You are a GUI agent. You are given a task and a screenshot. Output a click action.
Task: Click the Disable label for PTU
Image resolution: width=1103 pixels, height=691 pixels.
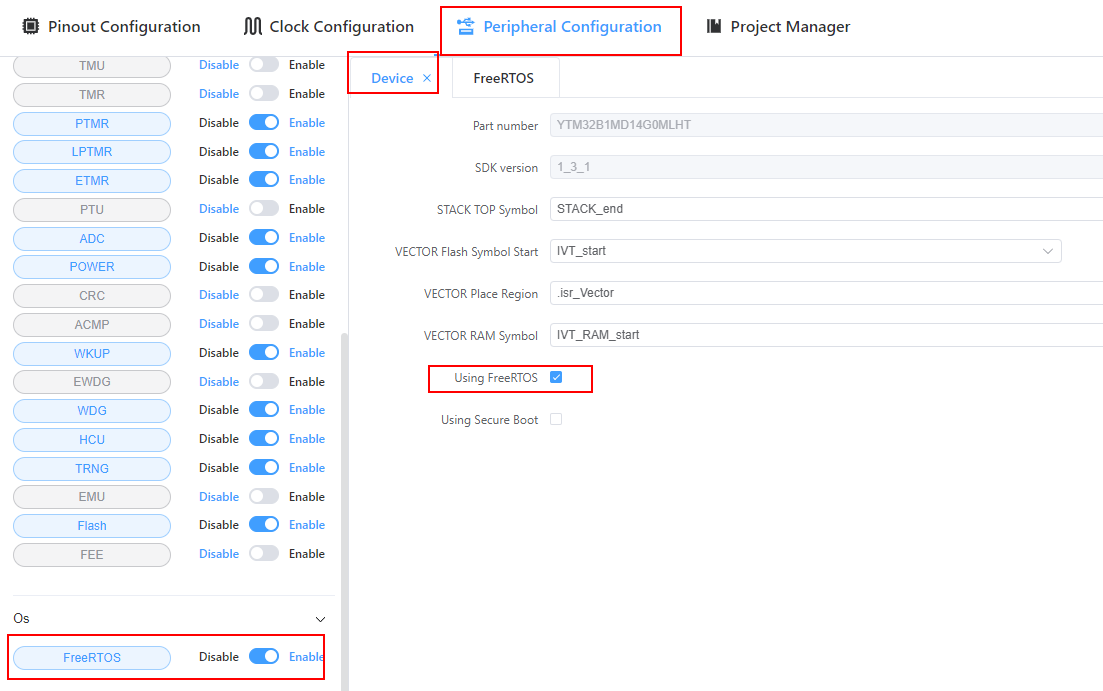(x=219, y=209)
